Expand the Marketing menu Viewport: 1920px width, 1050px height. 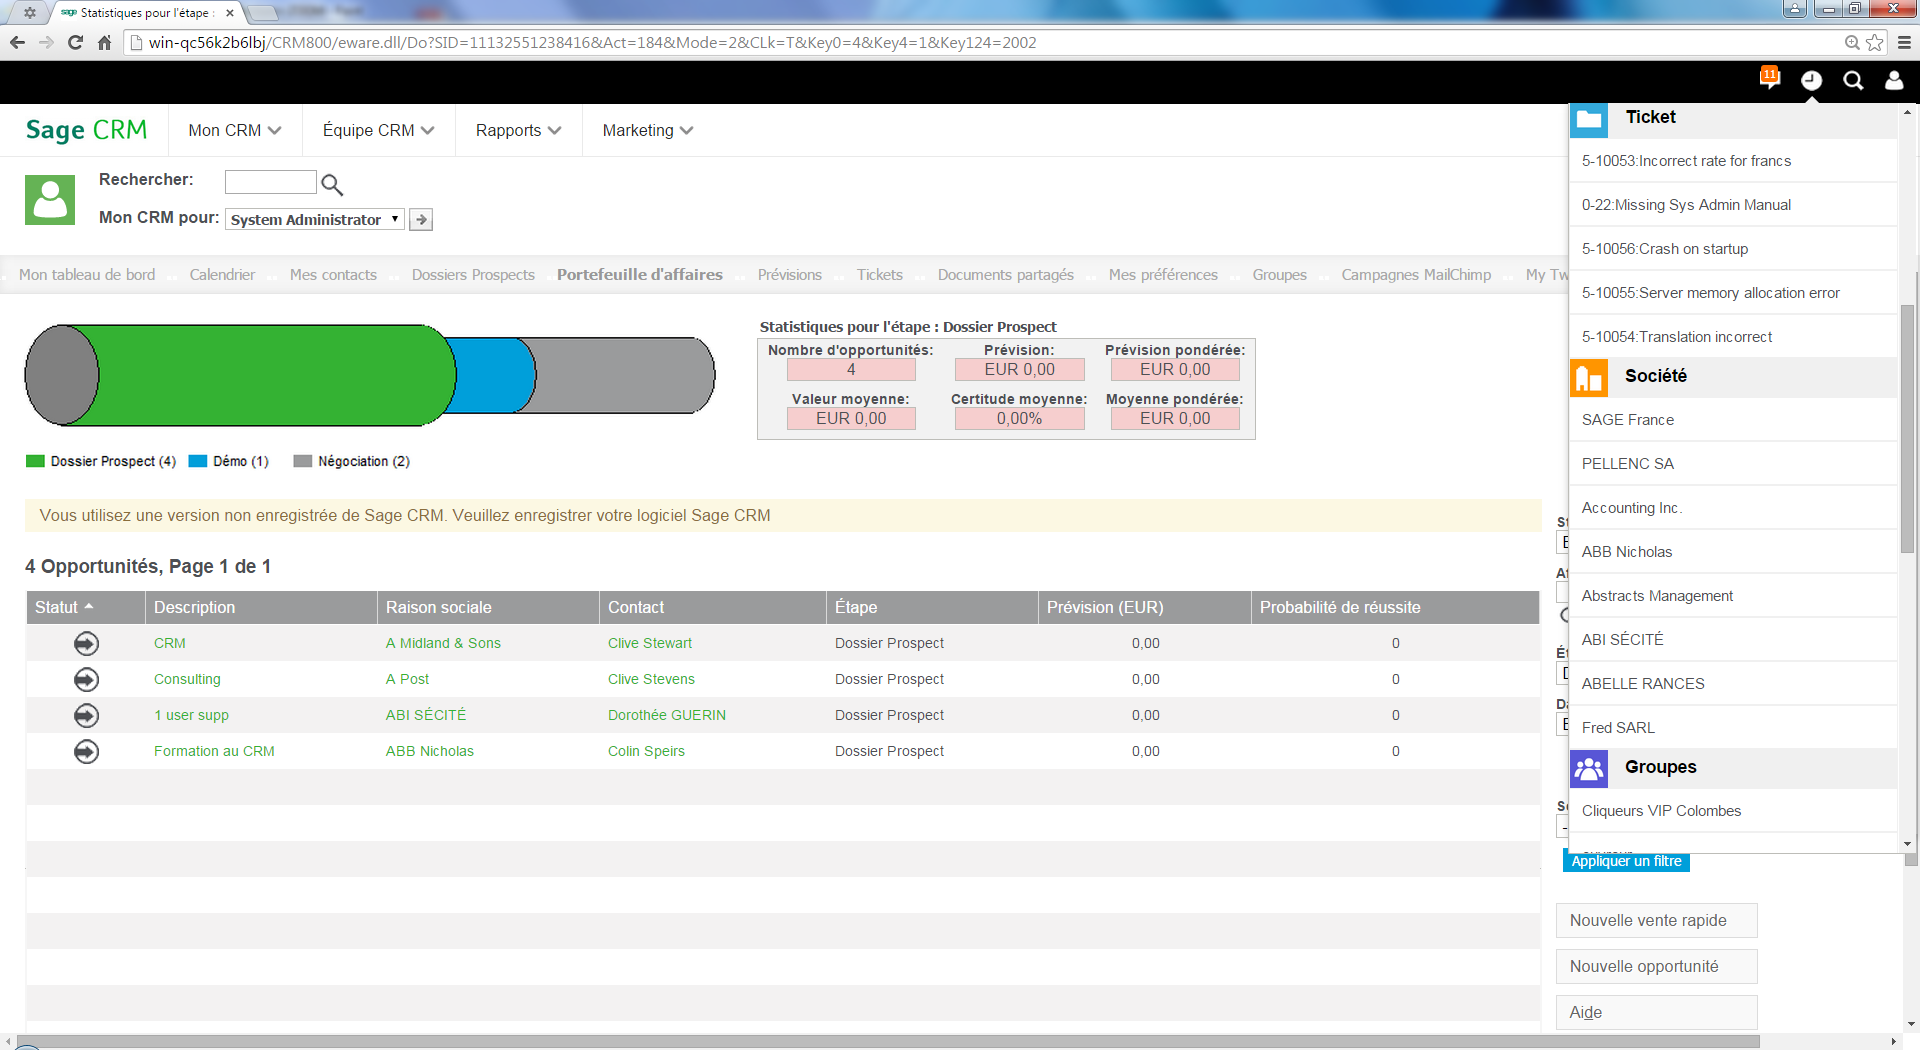click(x=647, y=130)
